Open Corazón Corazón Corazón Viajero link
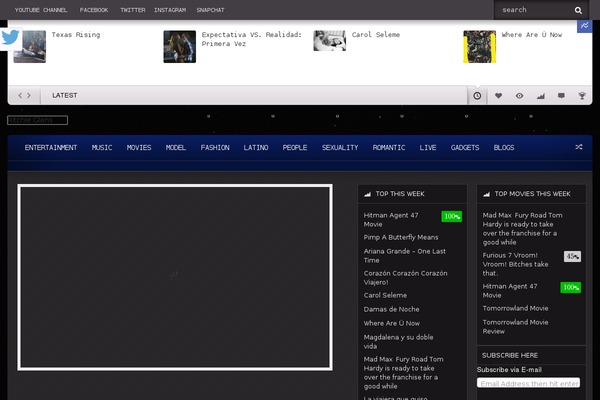 point(405,278)
